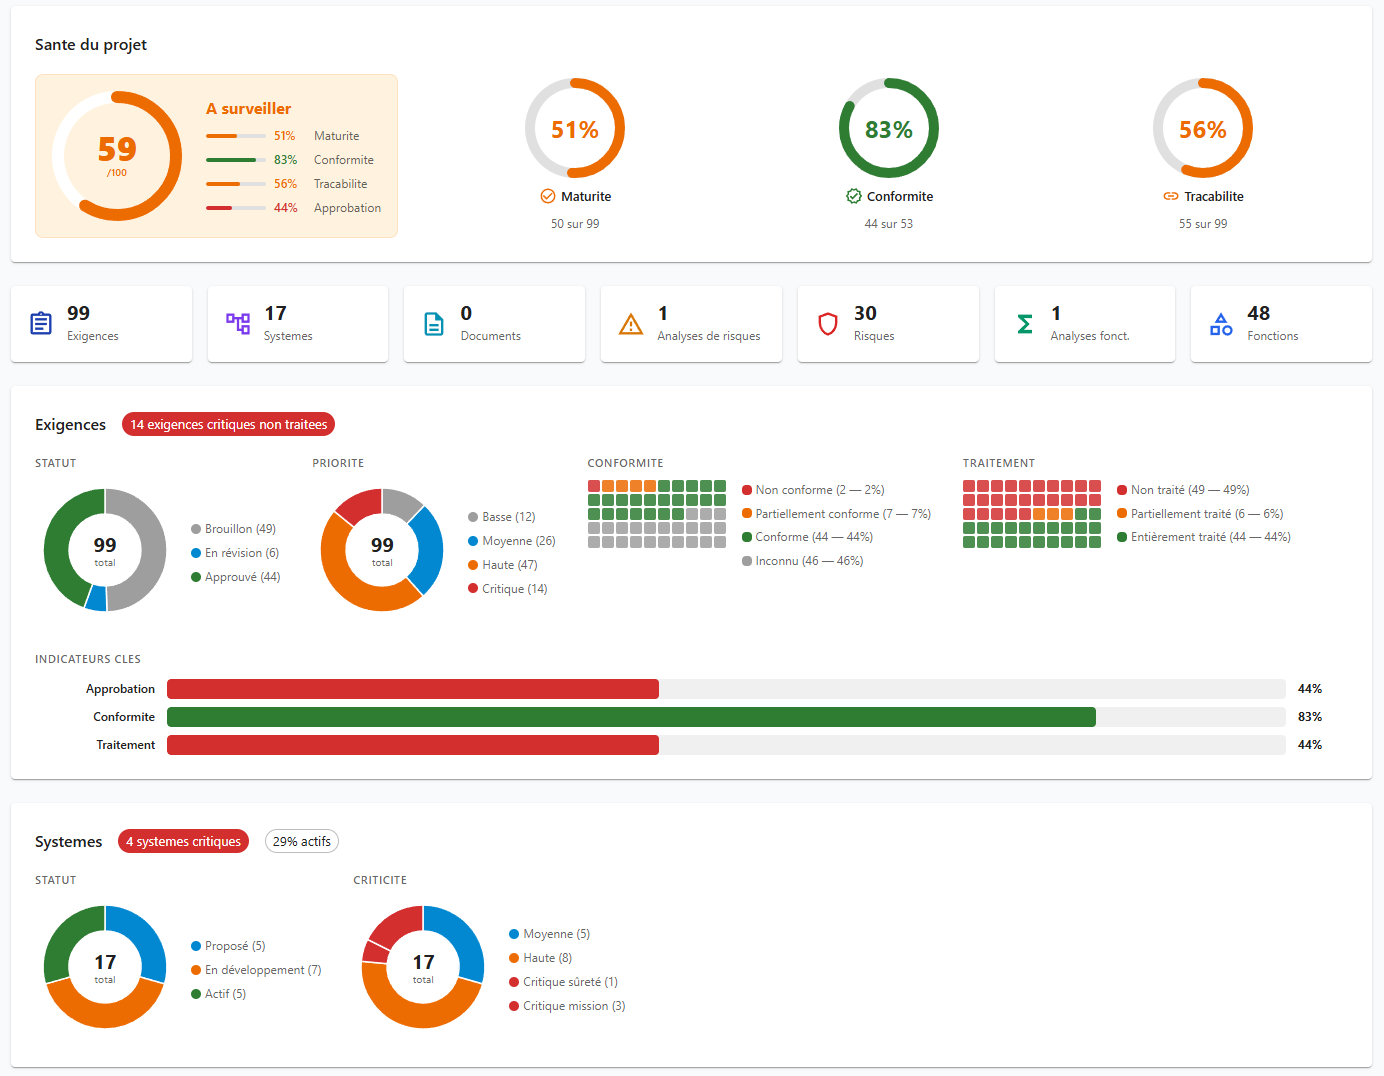Select the Systemes network icon

[237, 323]
